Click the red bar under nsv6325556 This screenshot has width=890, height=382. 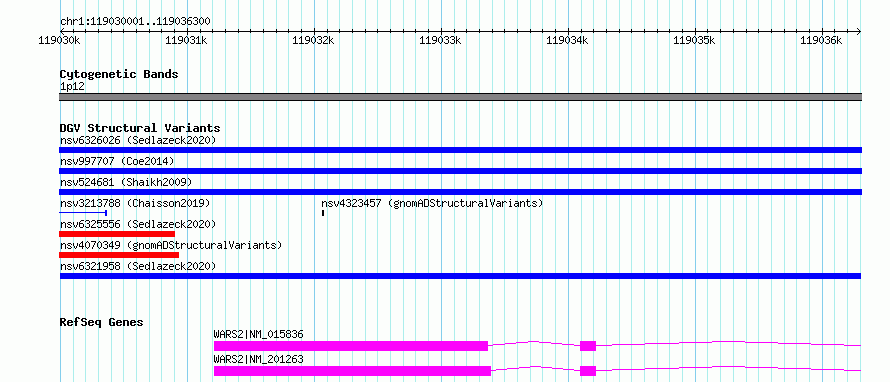(x=117, y=234)
